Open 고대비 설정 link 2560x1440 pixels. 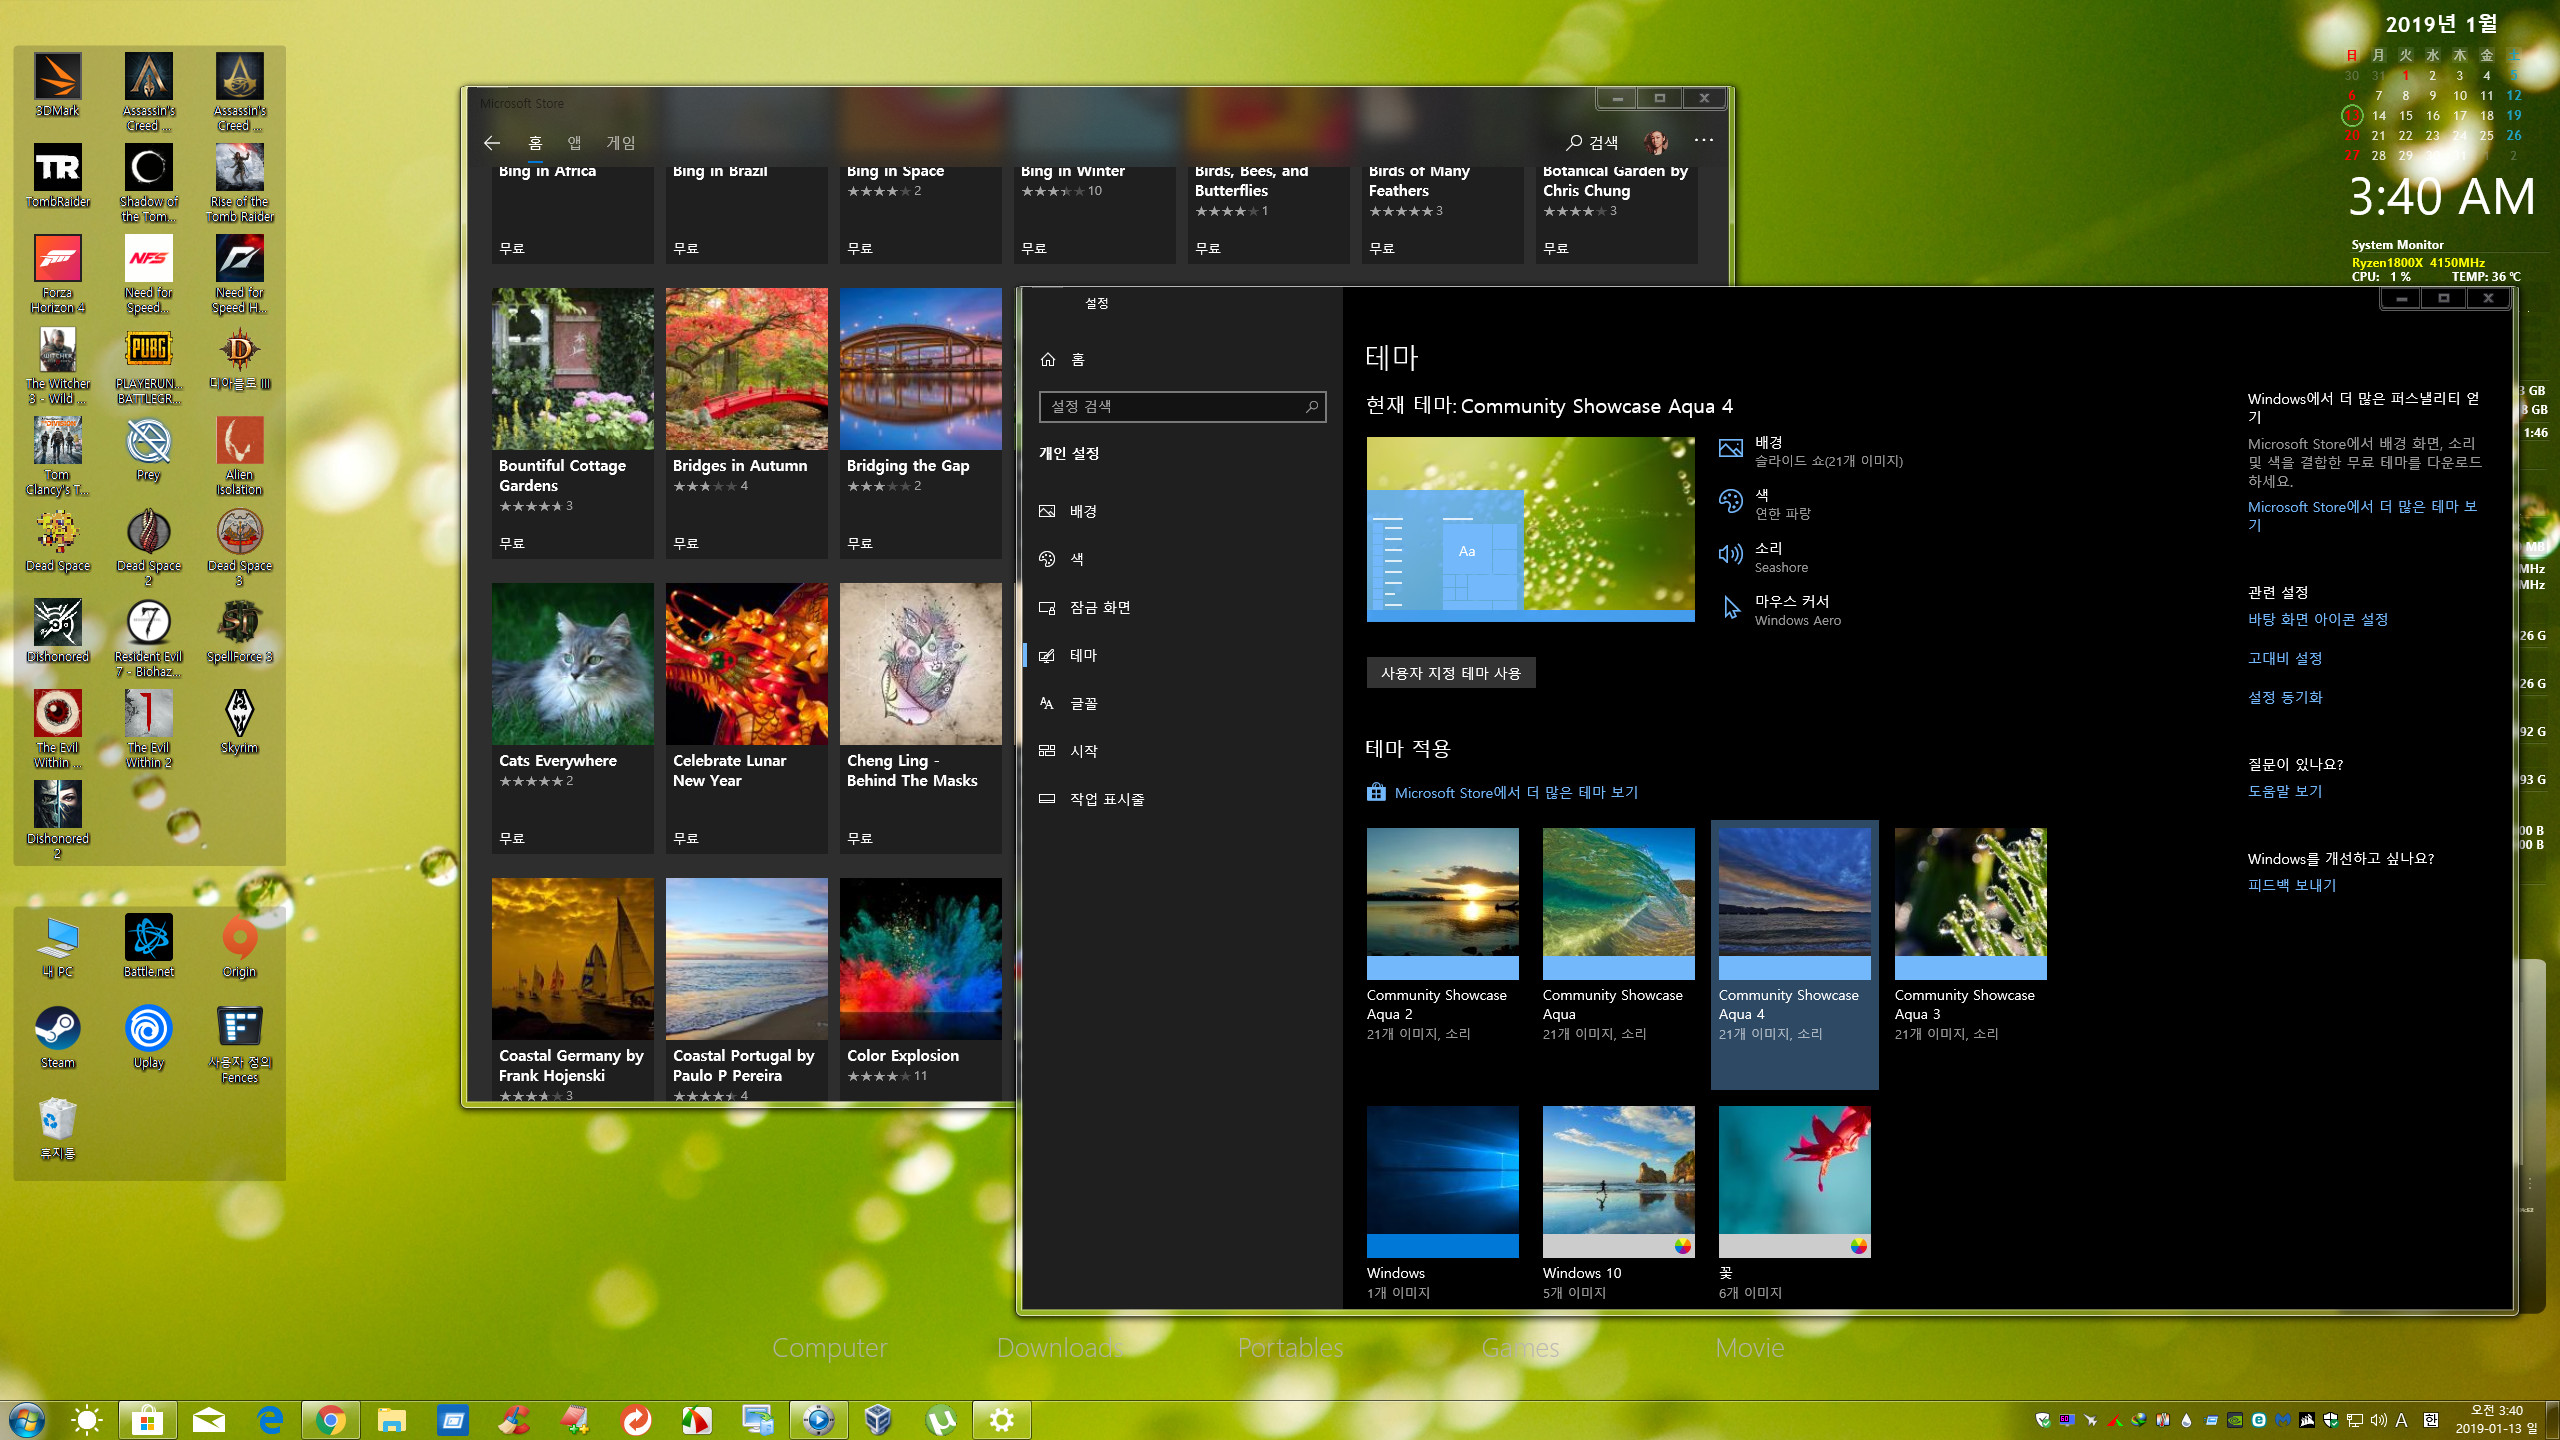pos(2284,658)
